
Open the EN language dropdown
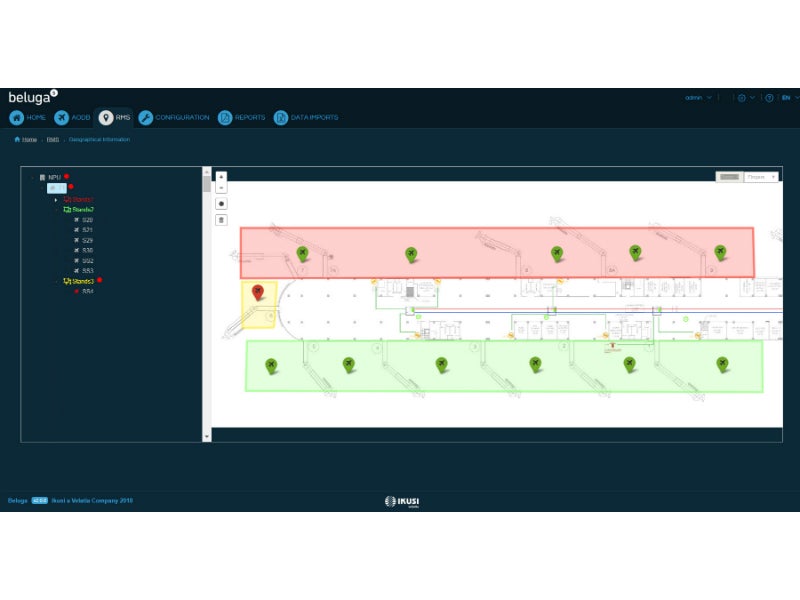point(787,98)
